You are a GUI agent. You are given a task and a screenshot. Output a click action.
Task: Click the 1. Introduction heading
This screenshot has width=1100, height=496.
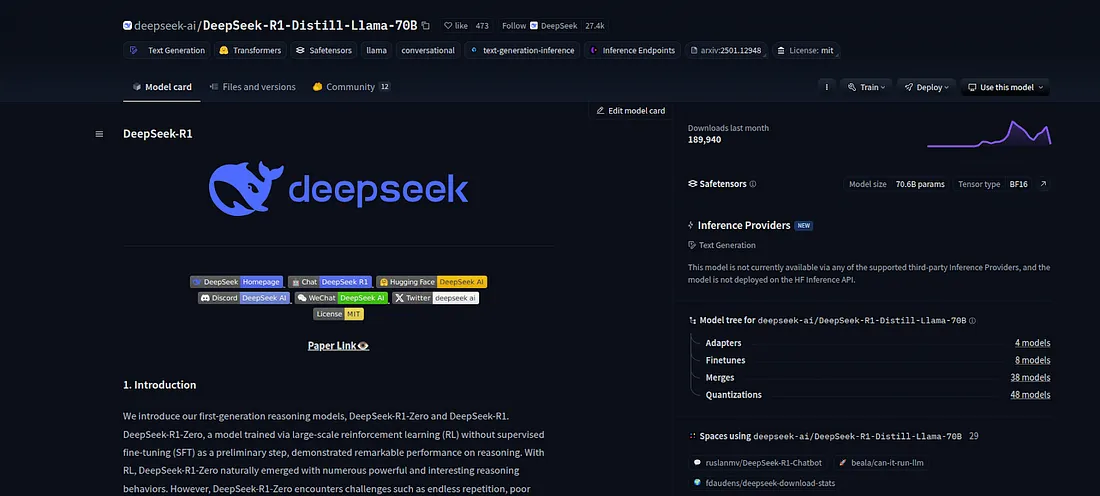tap(159, 385)
